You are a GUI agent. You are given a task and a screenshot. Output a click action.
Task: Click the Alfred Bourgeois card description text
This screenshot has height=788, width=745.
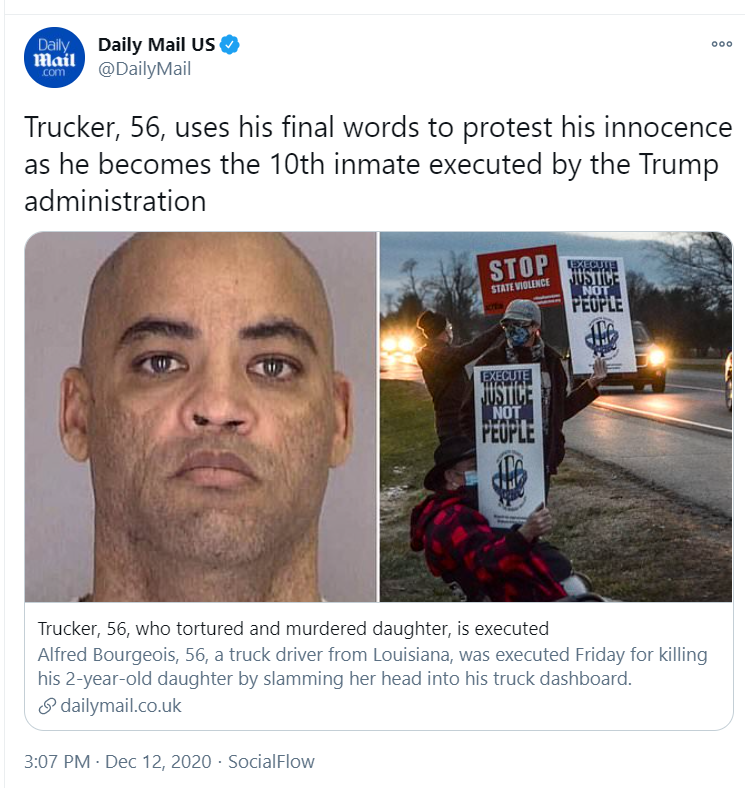pos(372,666)
